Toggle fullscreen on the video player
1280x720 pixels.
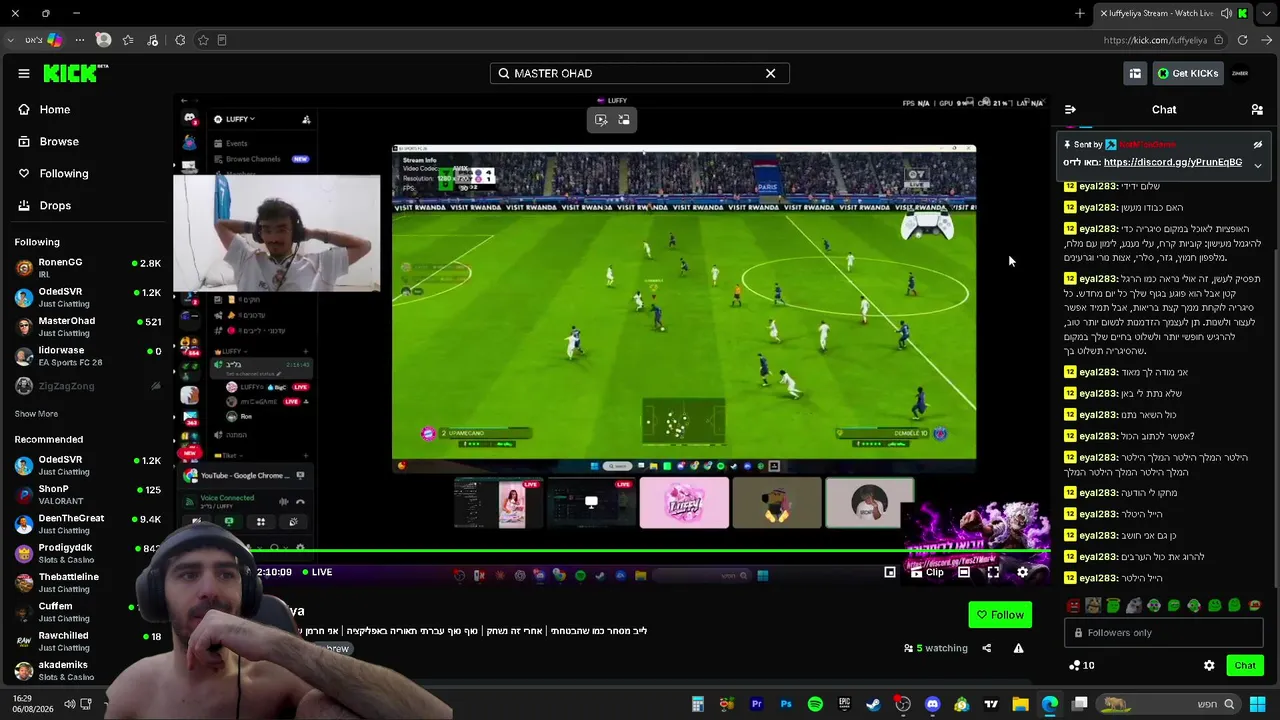coord(993,573)
